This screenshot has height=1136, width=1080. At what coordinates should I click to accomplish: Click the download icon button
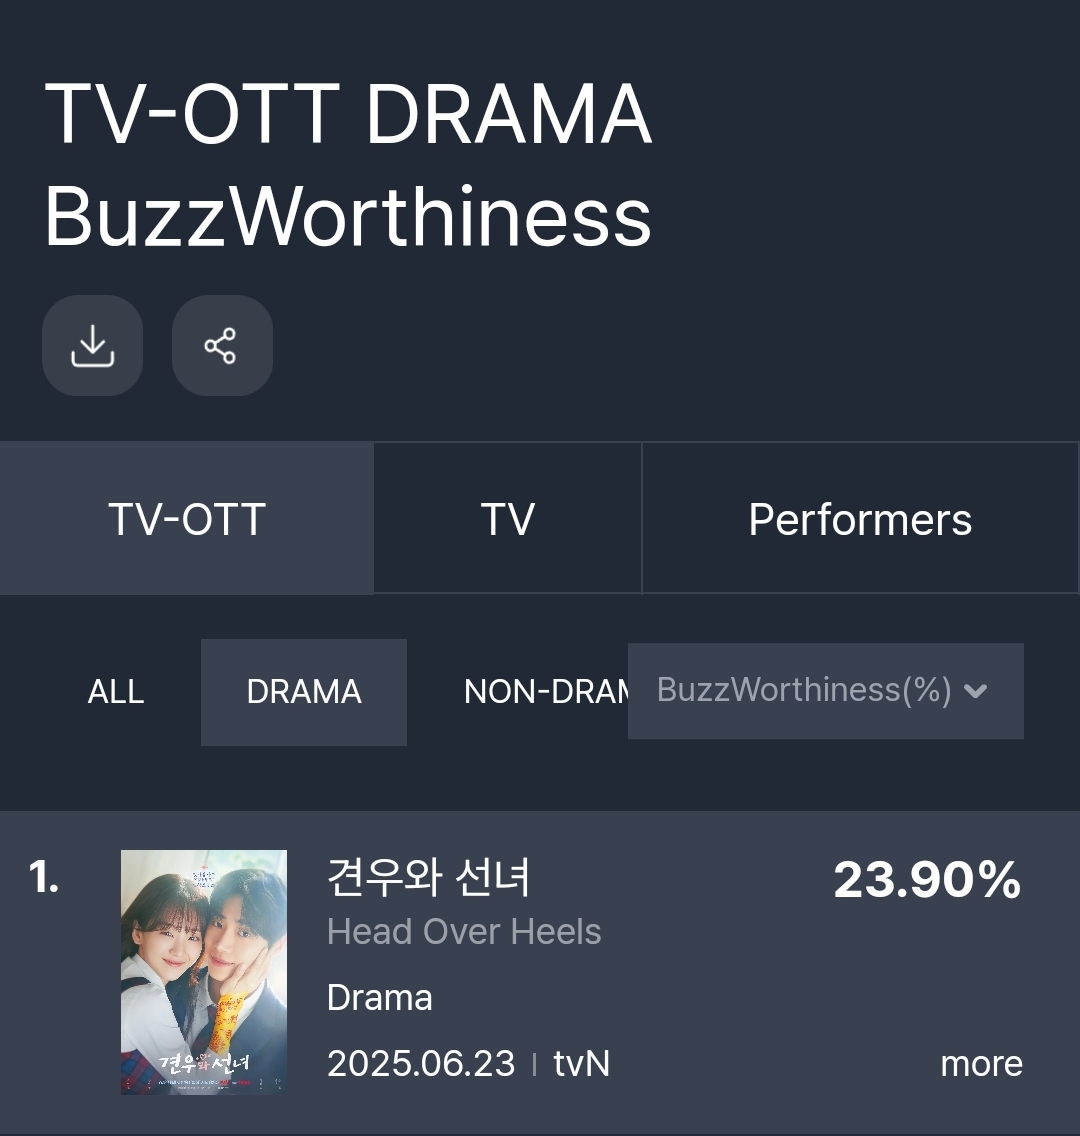click(92, 346)
